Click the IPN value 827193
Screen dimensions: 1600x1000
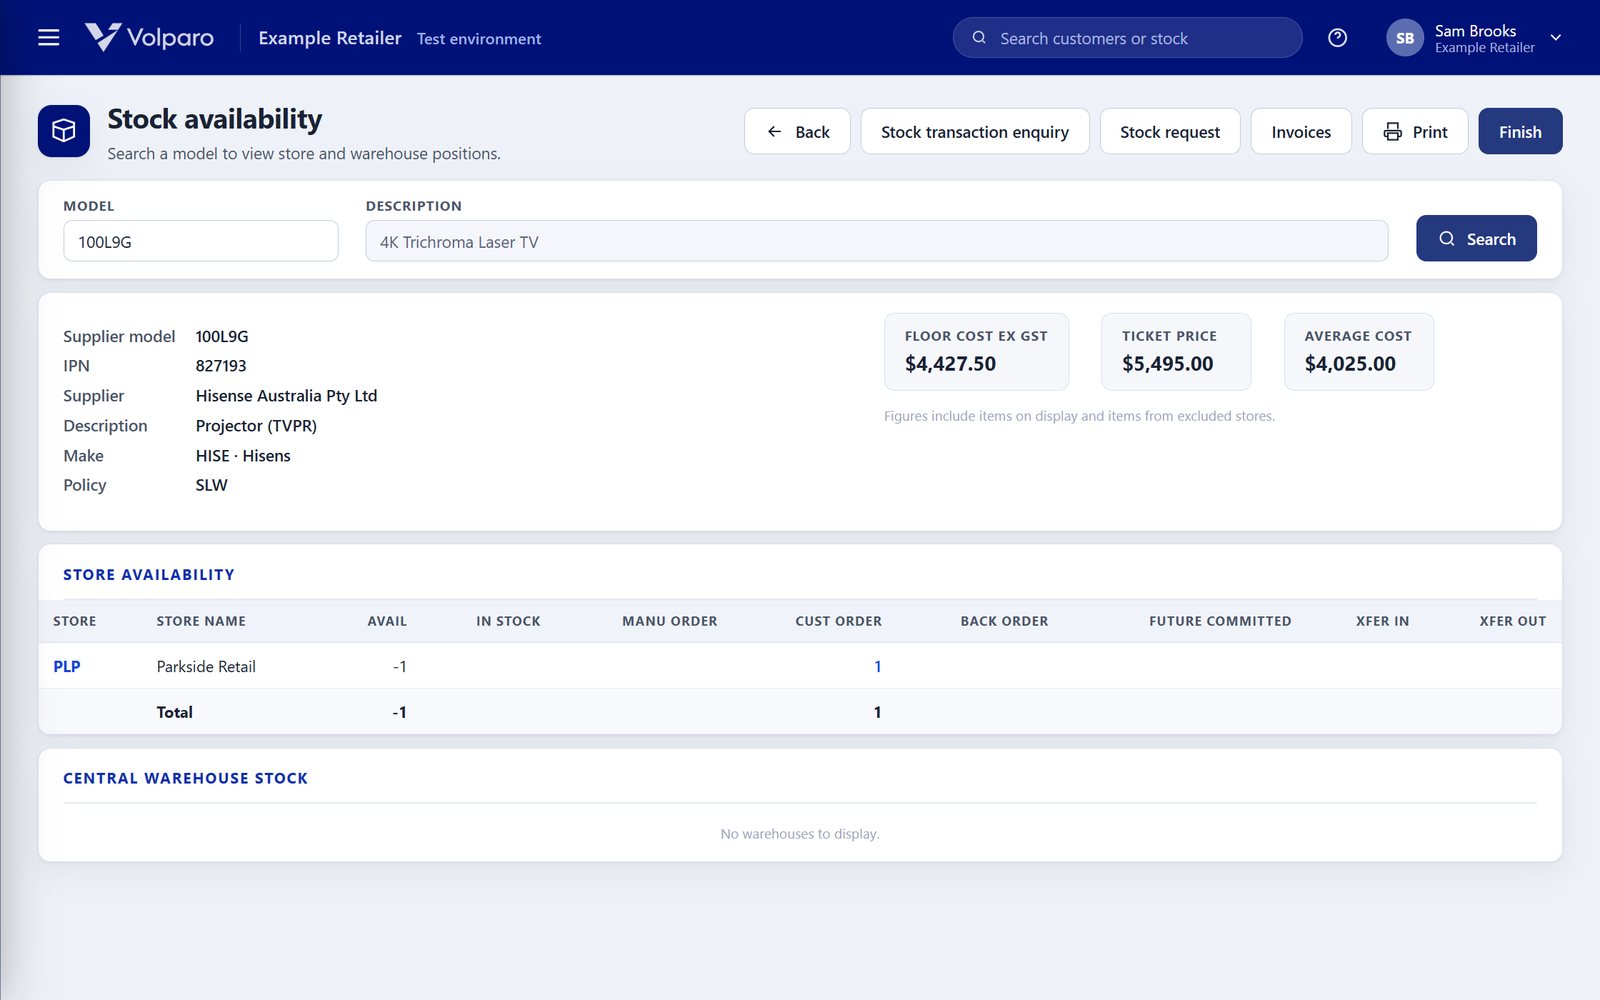221,366
